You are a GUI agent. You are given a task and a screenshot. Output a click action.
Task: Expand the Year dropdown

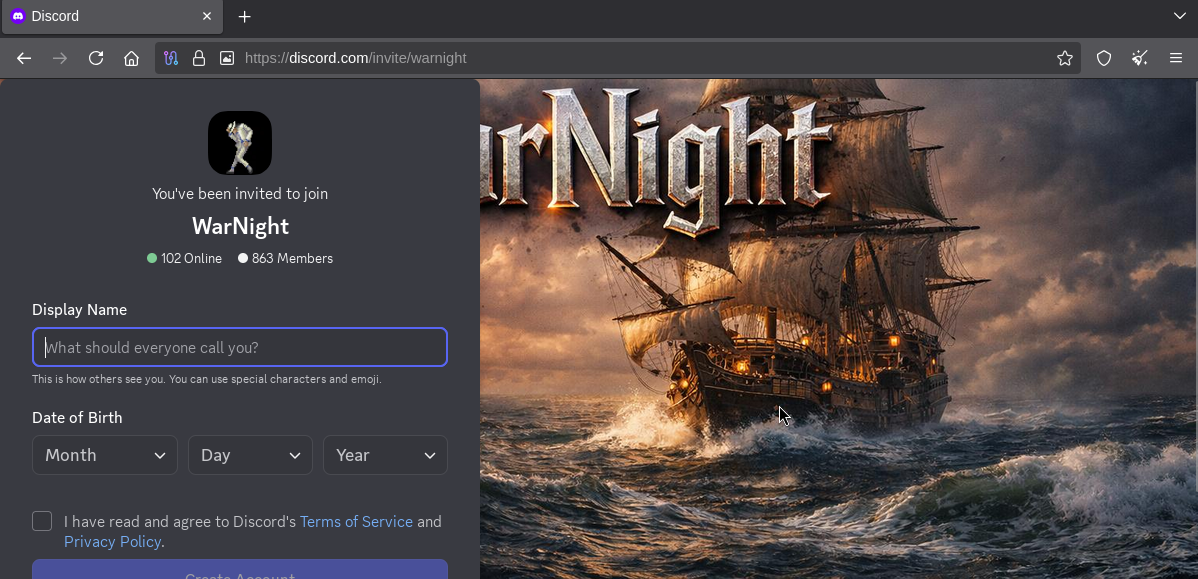[x=385, y=455]
